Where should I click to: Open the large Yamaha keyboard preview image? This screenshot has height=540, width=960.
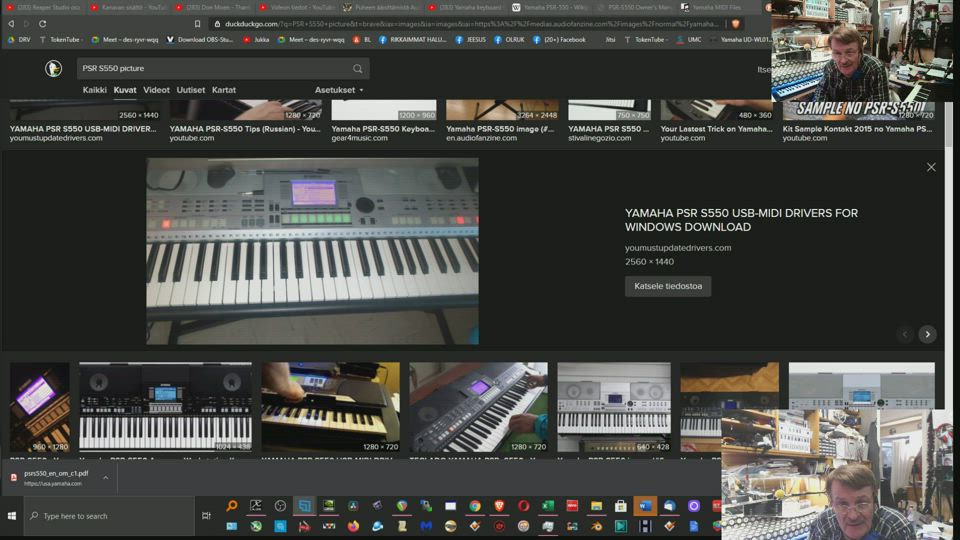pos(312,251)
